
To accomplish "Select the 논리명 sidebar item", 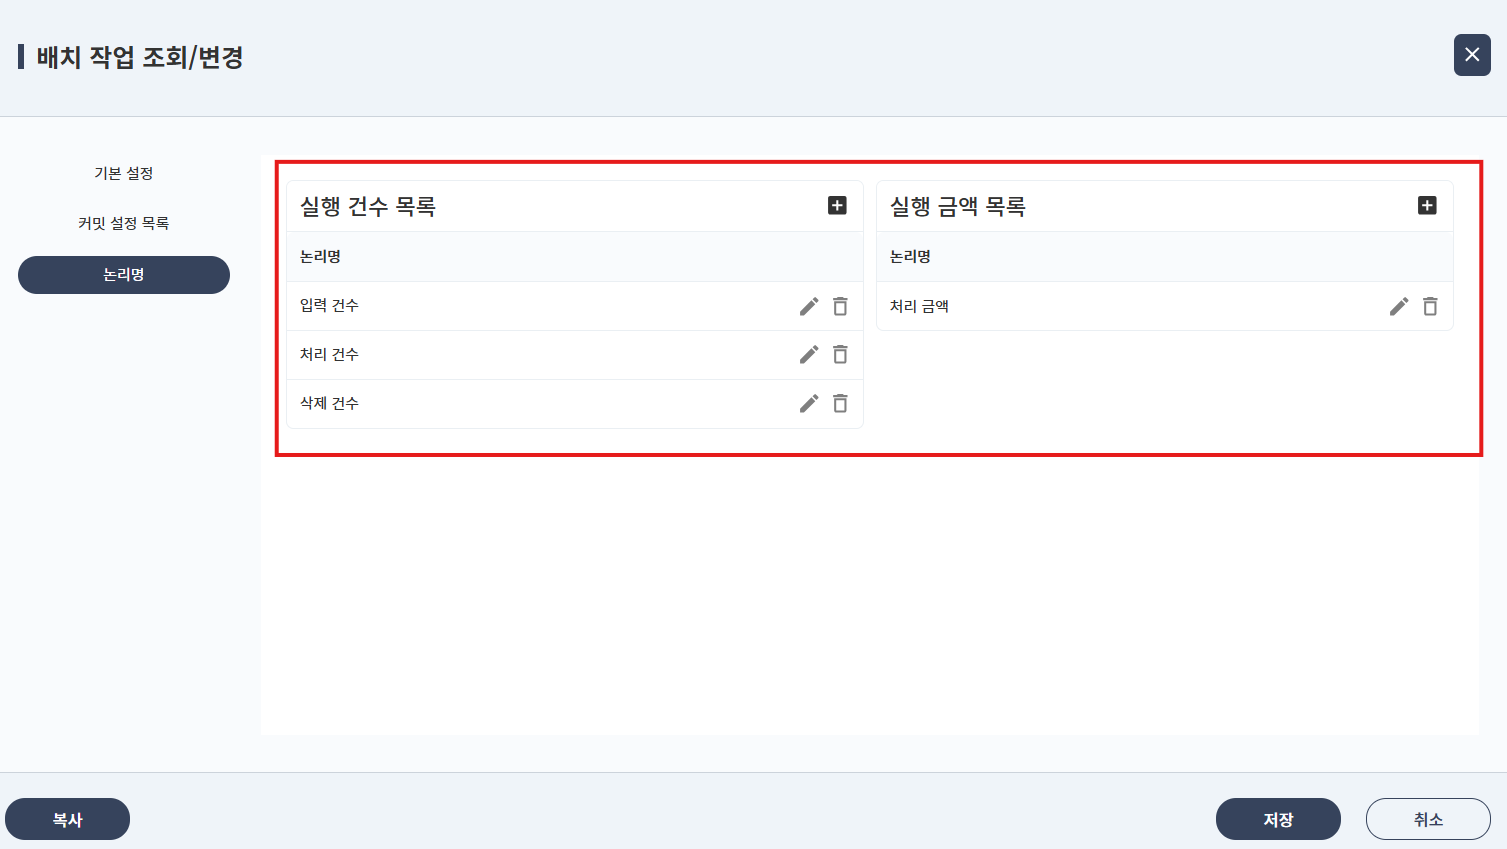I will pyautogui.click(x=123, y=274).
